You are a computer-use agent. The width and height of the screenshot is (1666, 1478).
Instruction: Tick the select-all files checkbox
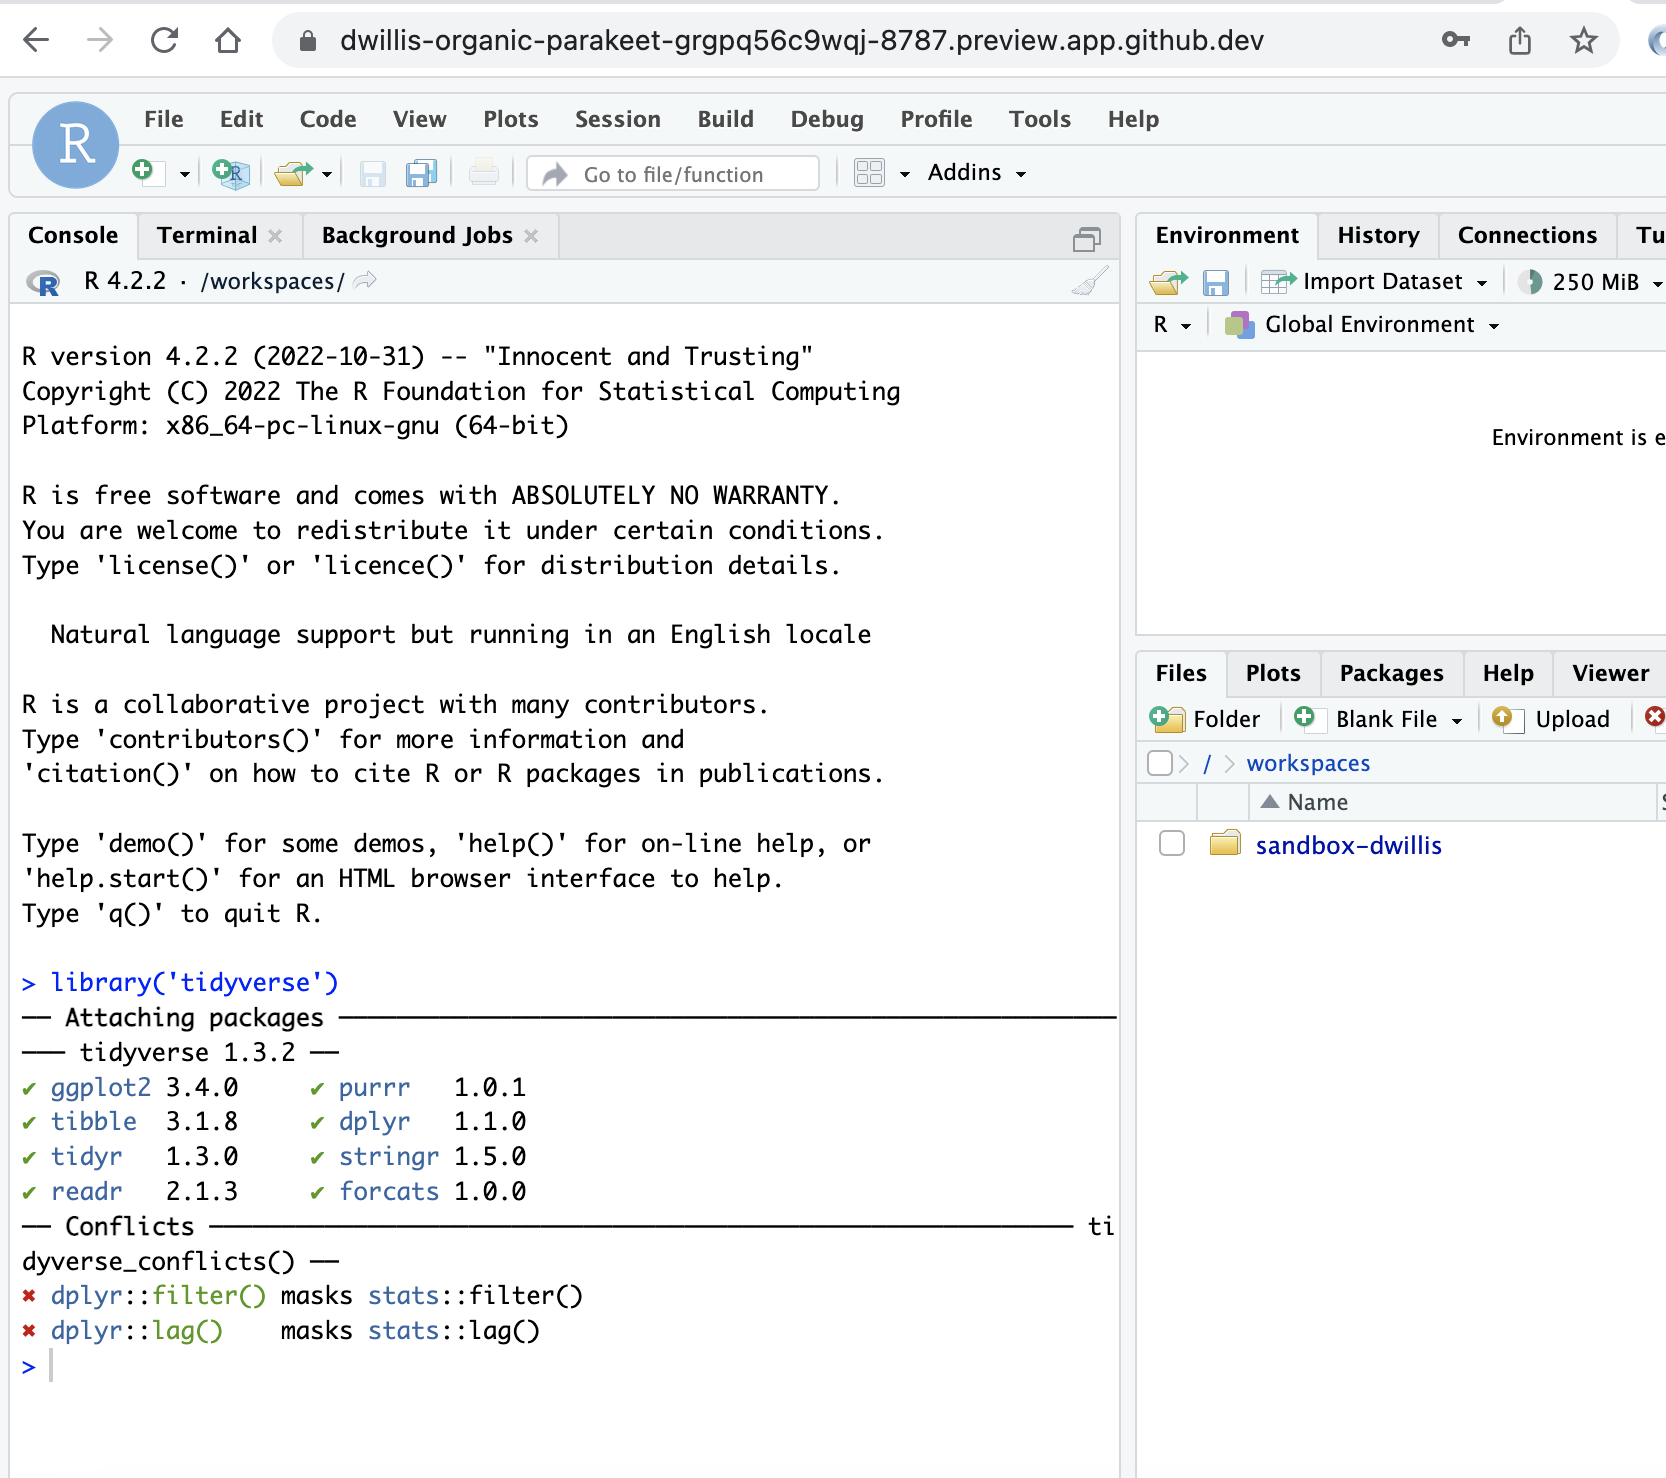click(x=1160, y=763)
